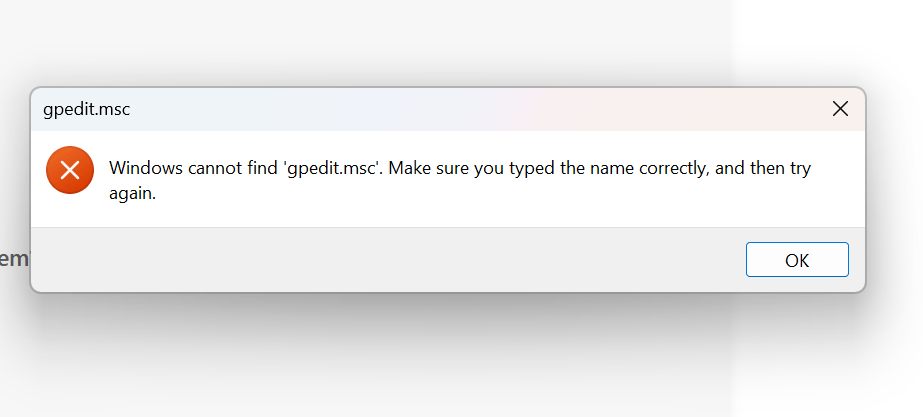Click the word 'again.' in the message

point(132,193)
